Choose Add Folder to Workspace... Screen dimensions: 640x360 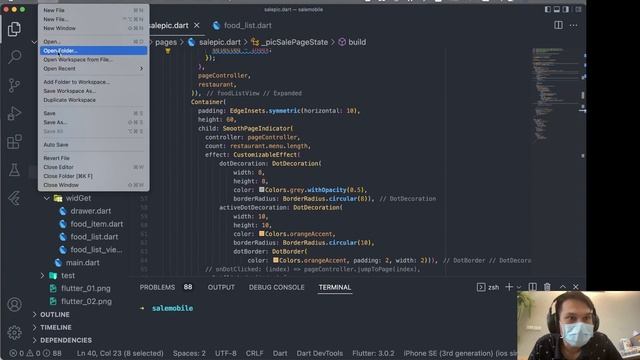[x=93, y=82]
